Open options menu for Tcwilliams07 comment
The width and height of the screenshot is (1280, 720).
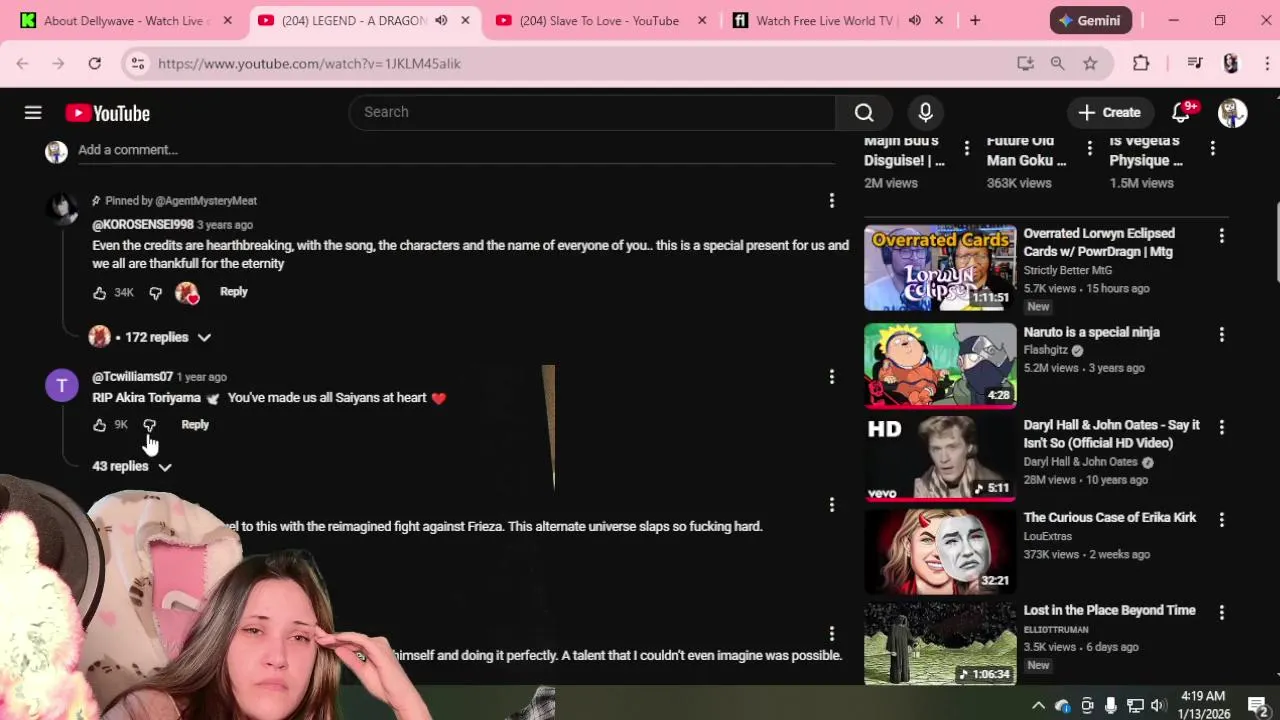831,377
